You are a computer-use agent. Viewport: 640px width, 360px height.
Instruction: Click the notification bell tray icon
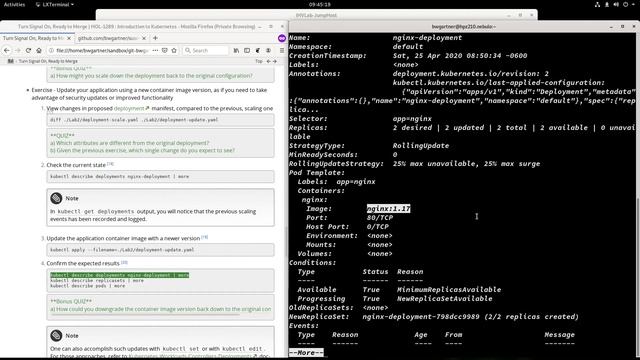click(x=607, y=4)
